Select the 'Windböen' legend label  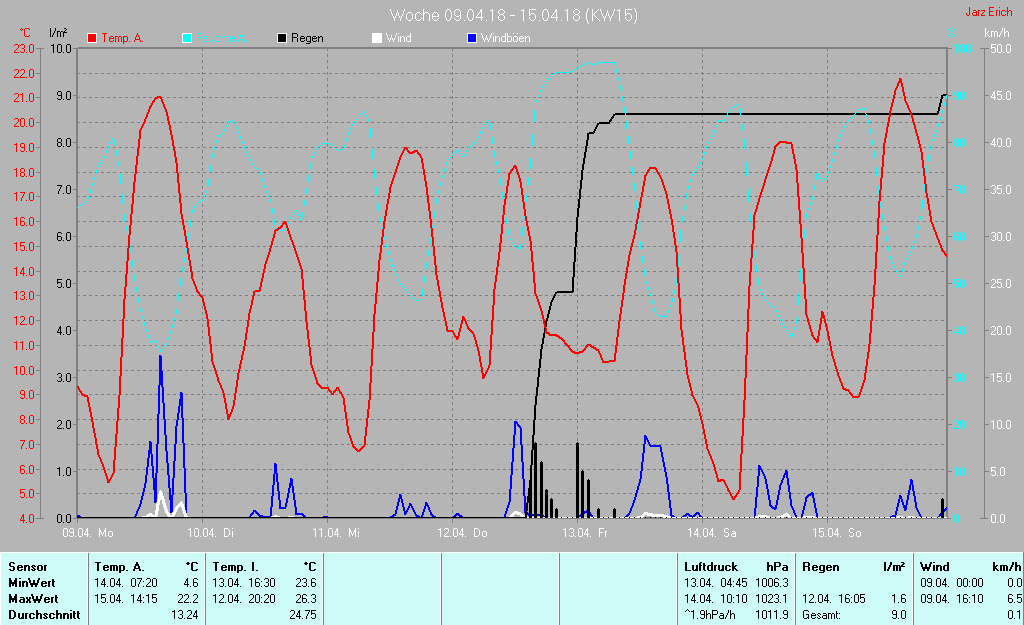click(505, 39)
